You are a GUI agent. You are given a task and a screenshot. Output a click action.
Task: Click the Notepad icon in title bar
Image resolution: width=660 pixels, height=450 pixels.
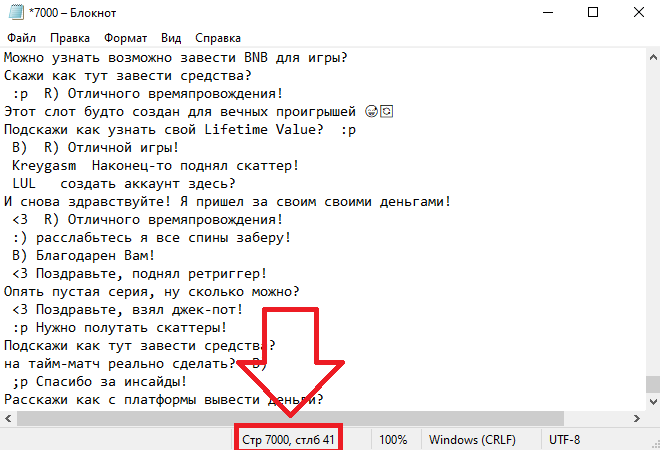[16, 12]
